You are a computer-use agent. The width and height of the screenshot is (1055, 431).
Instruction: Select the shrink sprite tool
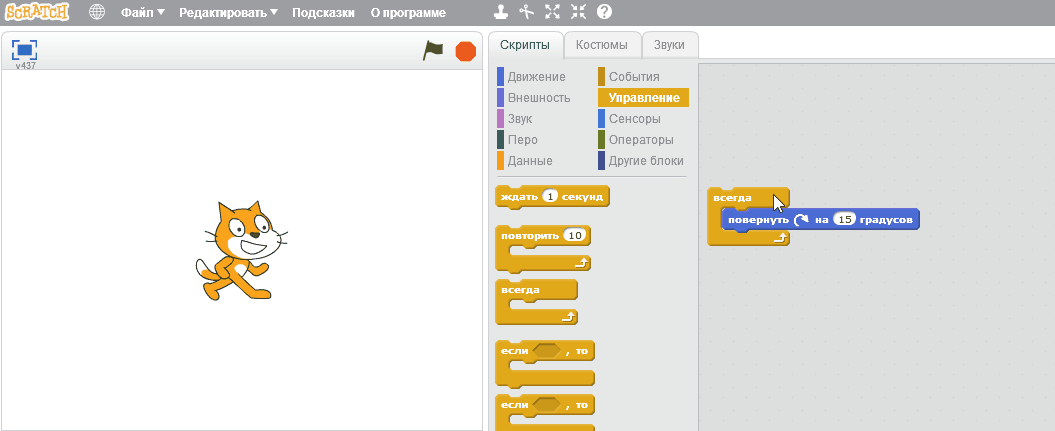pyautogui.click(x=578, y=13)
